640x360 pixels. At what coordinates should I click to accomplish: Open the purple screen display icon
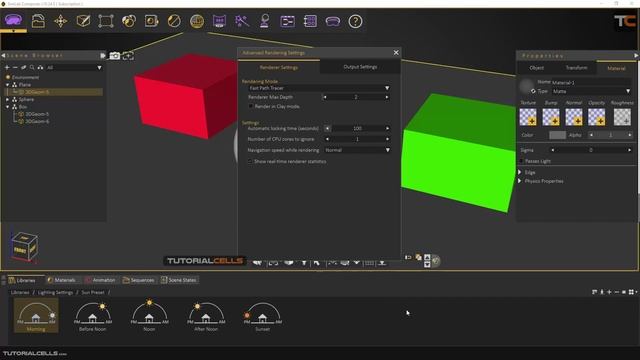coord(219,21)
